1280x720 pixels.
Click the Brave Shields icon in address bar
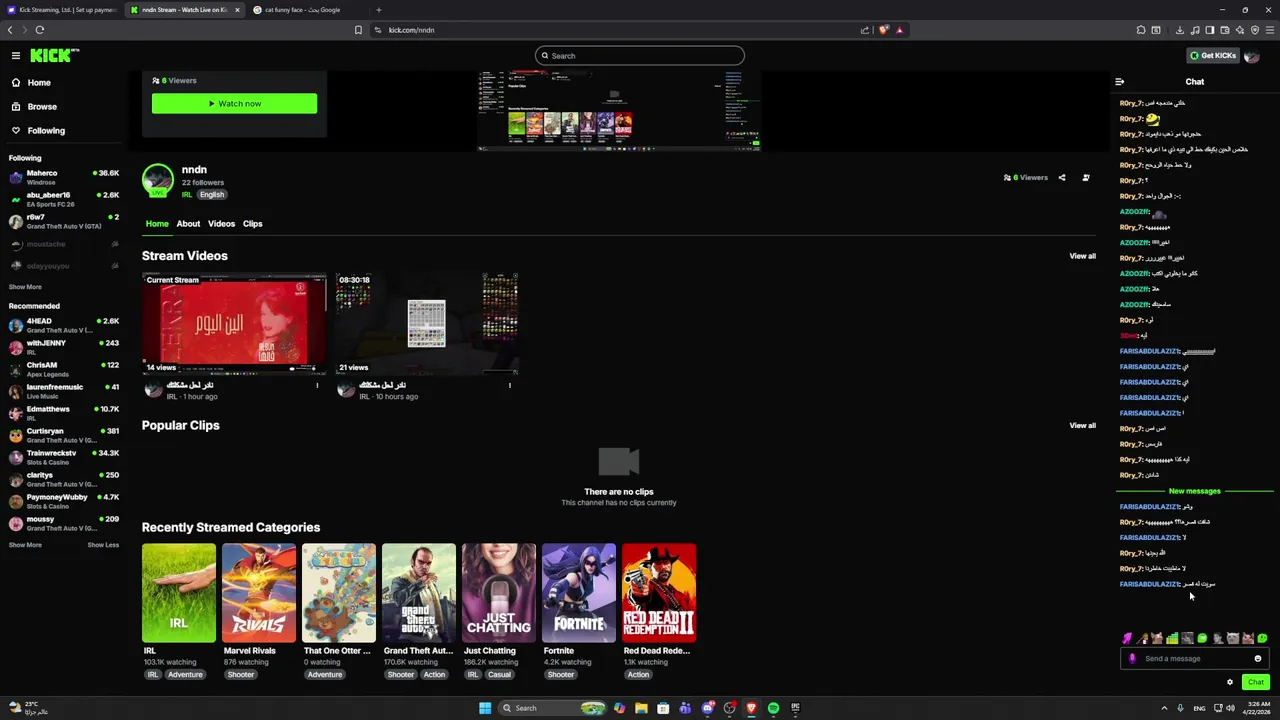pyautogui.click(x=883, y=30)
